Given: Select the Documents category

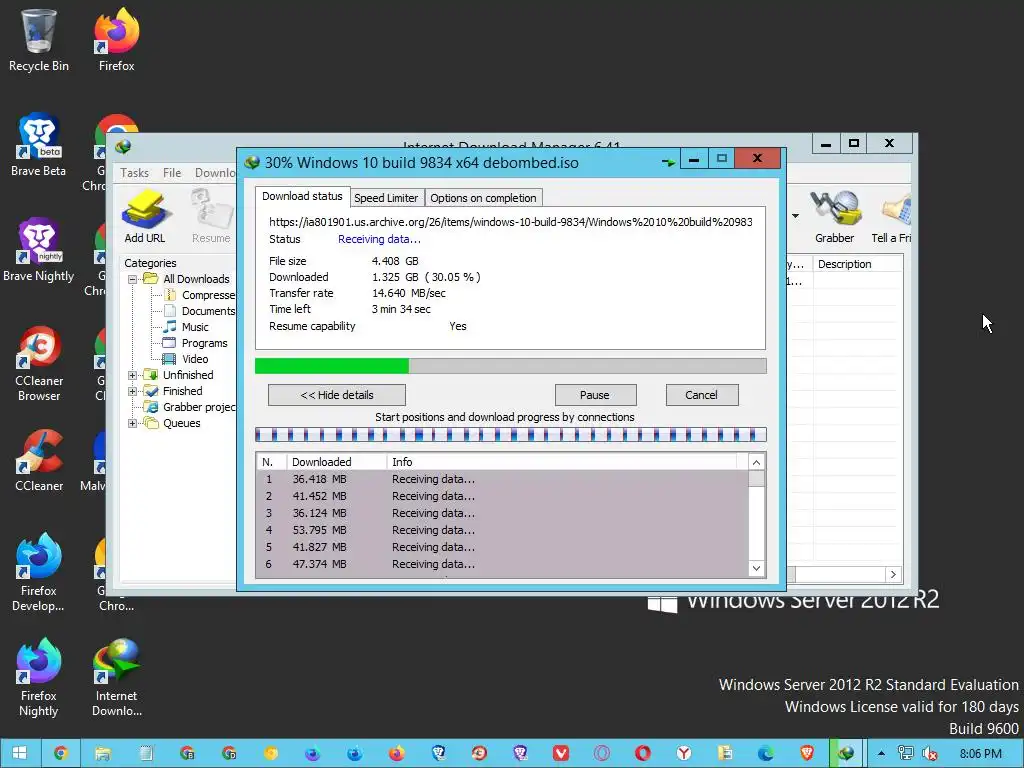Looking at the screenshot, I should (200, 311).
